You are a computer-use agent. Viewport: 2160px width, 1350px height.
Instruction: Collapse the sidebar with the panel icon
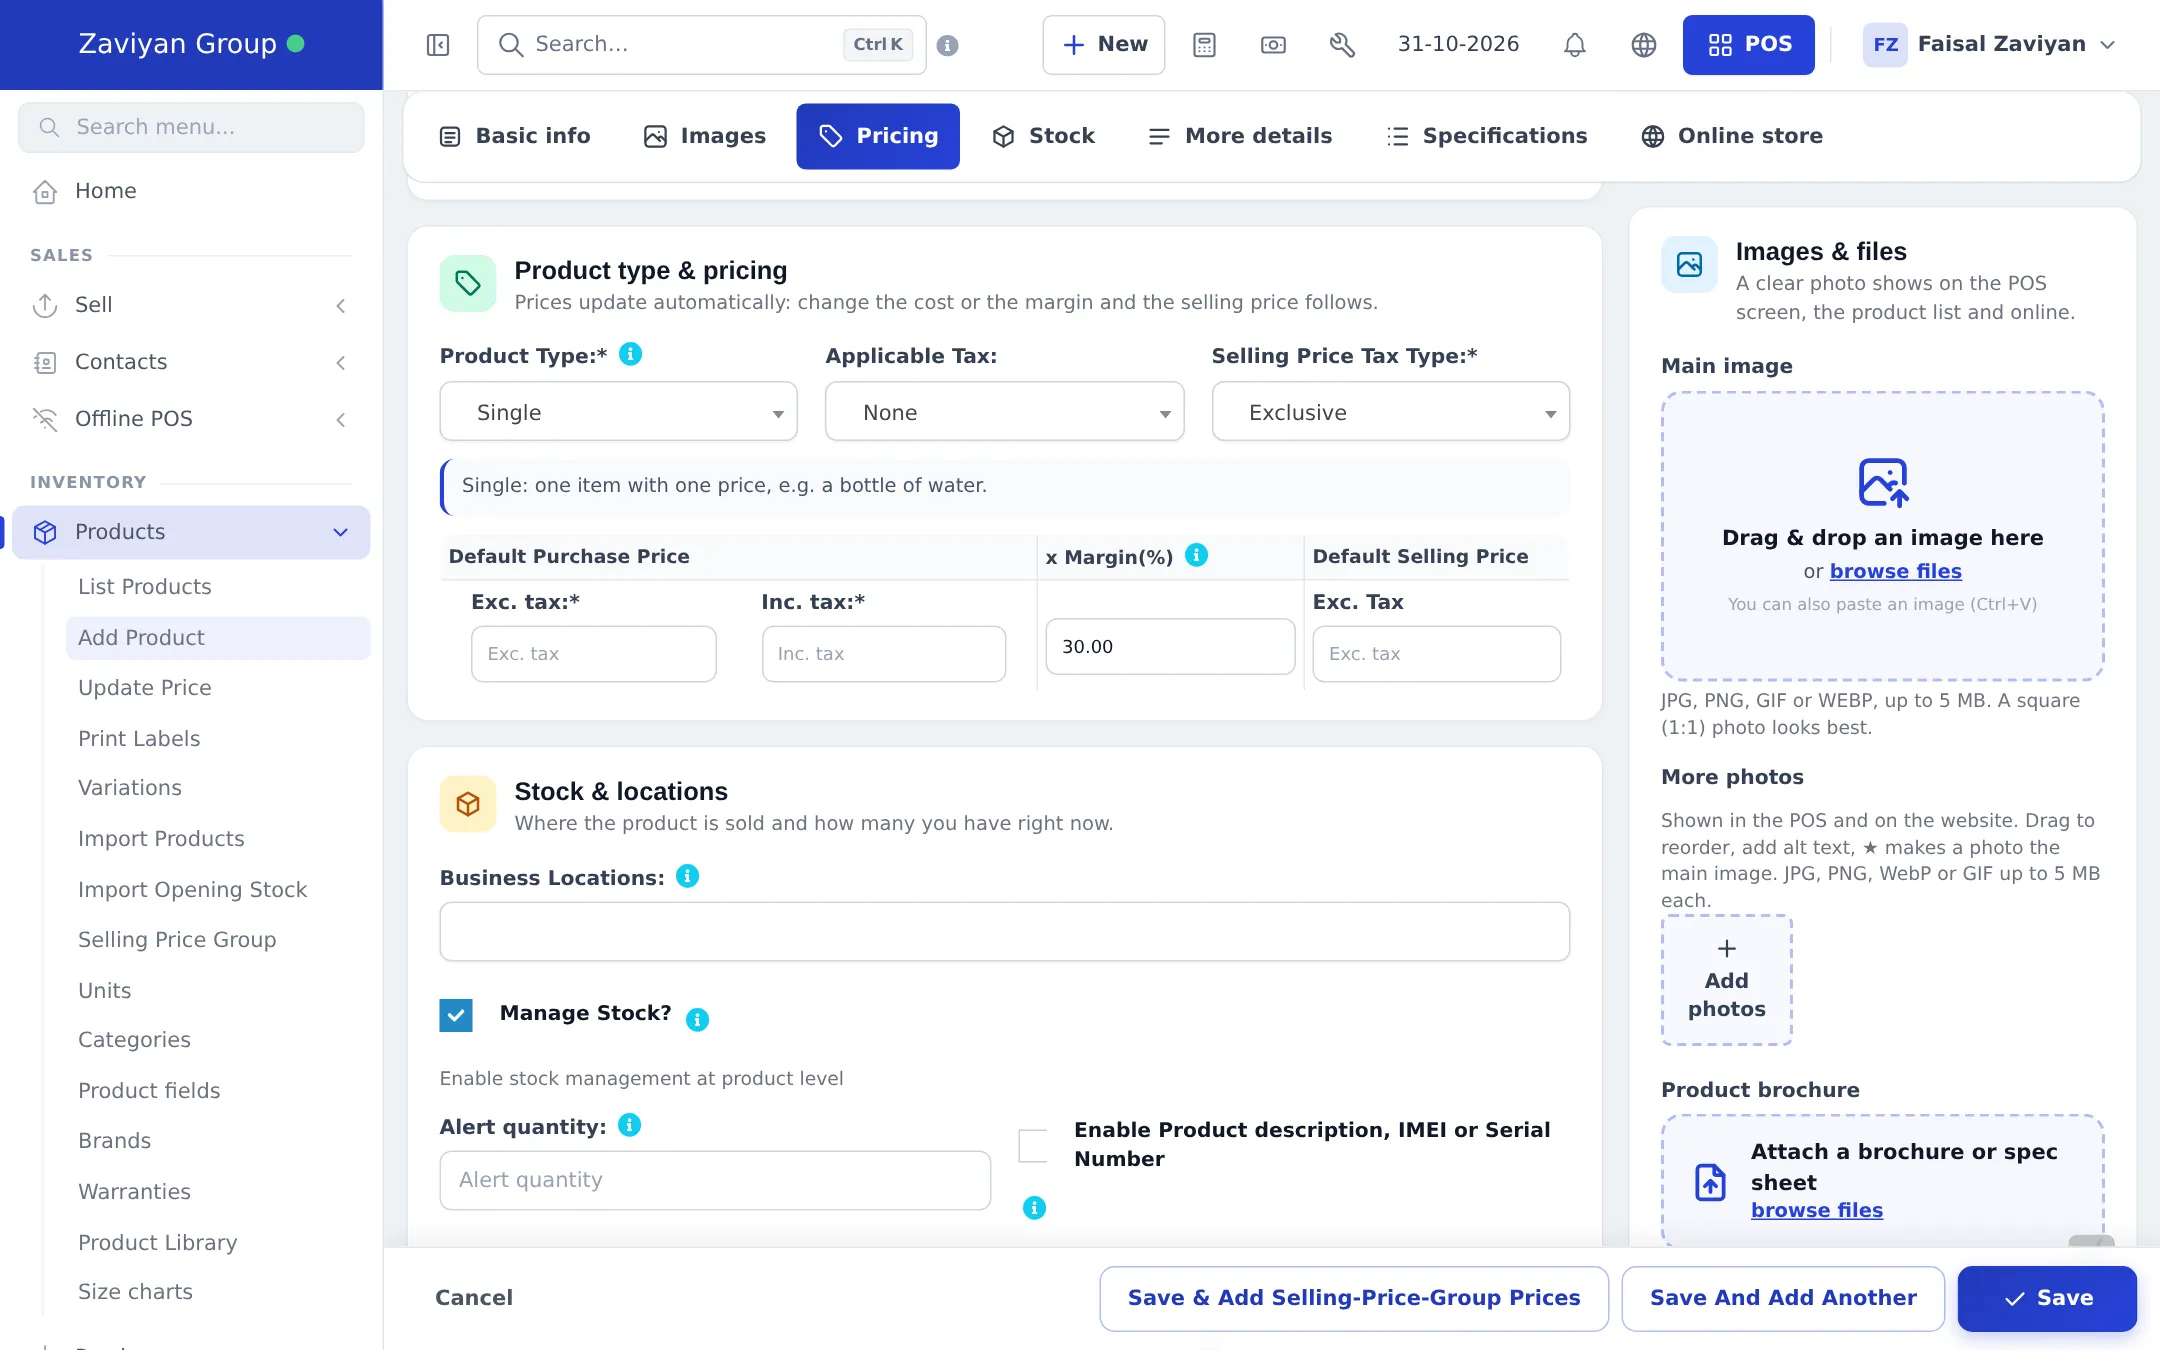pos(438,45)
